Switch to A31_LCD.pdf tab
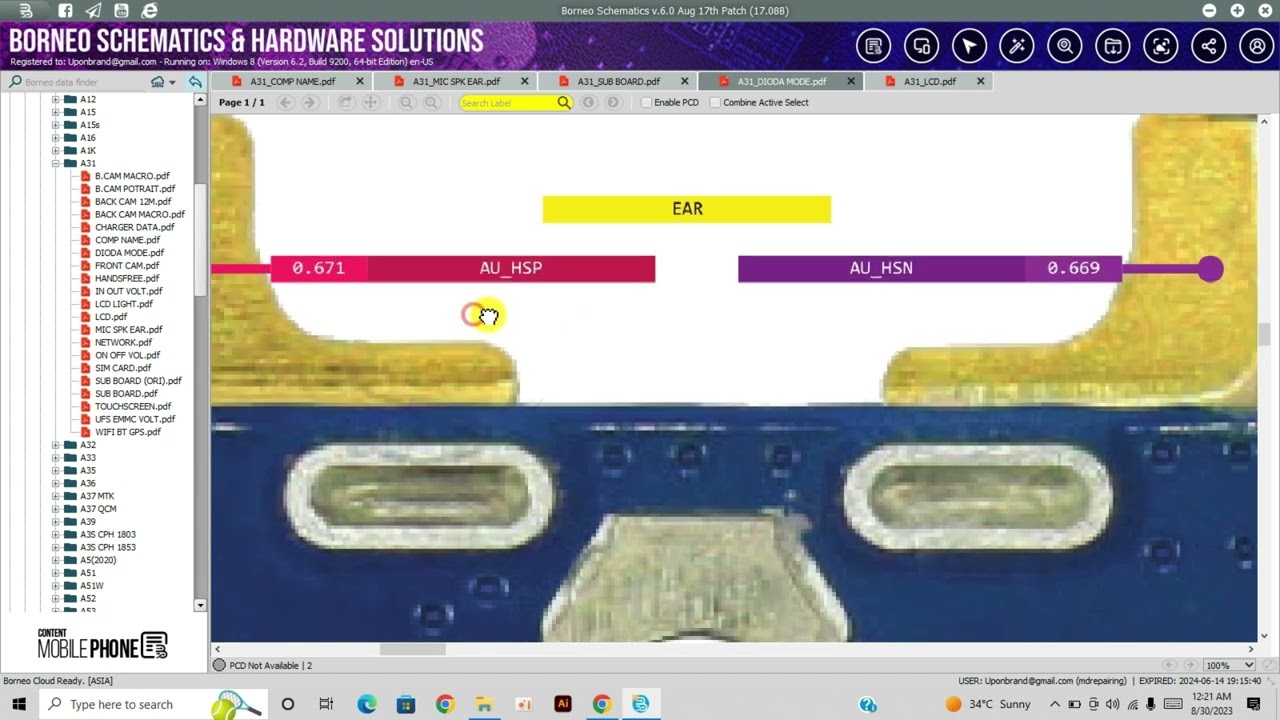Image resolution: width=1280 pixels, height=720 pixels. tap(929, 82)
